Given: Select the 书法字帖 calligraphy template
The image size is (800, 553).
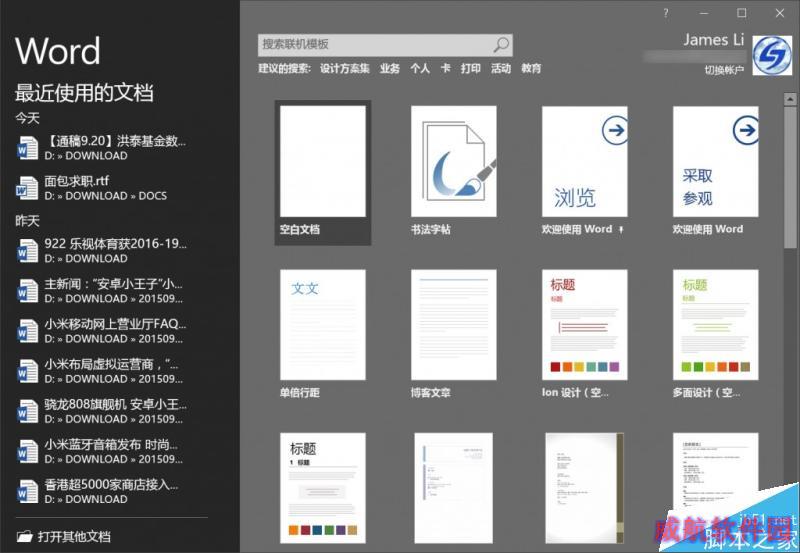Looking at the screenshot, I should coord(454,172).
